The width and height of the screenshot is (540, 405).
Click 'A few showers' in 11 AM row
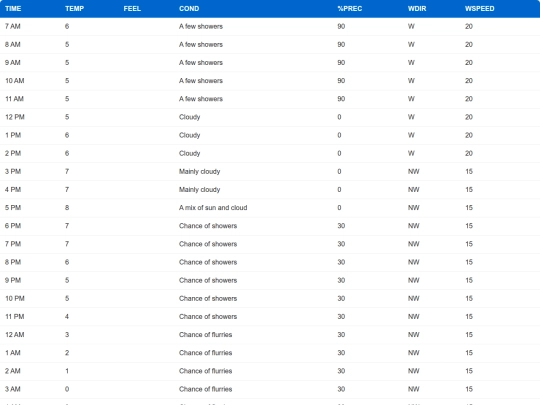(x=201, y=99)
